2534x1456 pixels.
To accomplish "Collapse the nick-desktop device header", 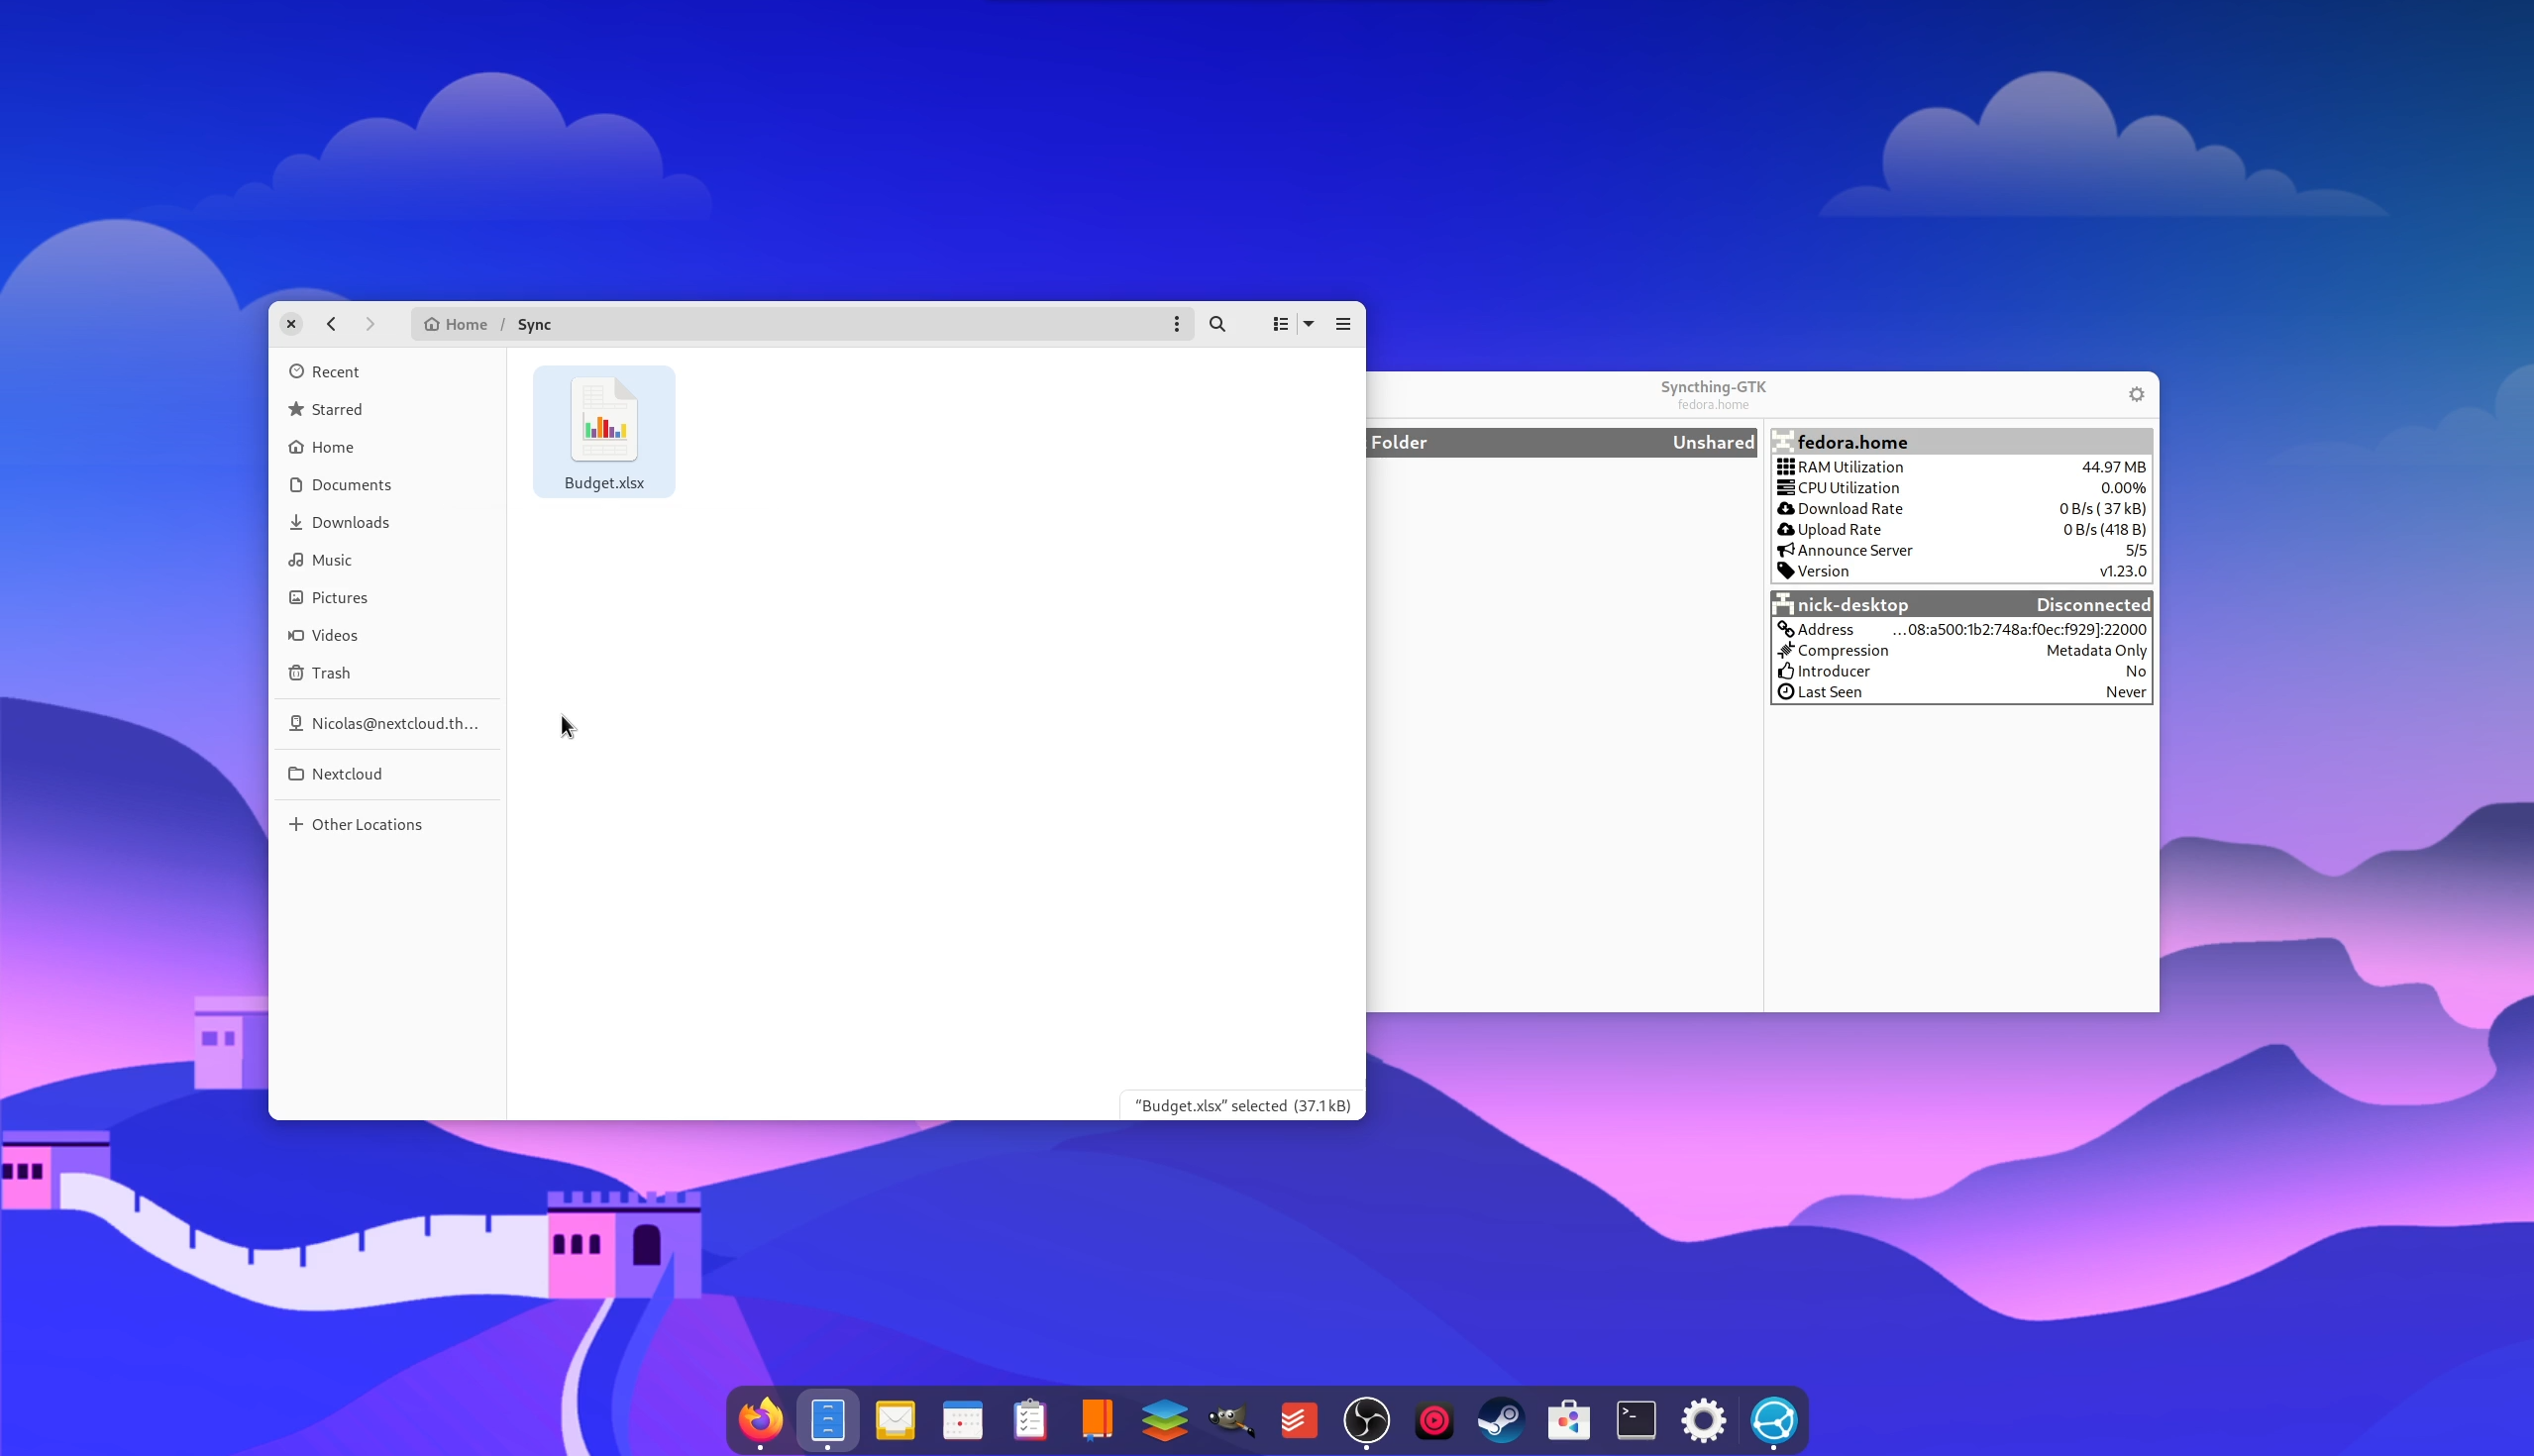I will tap(1961, 604).
